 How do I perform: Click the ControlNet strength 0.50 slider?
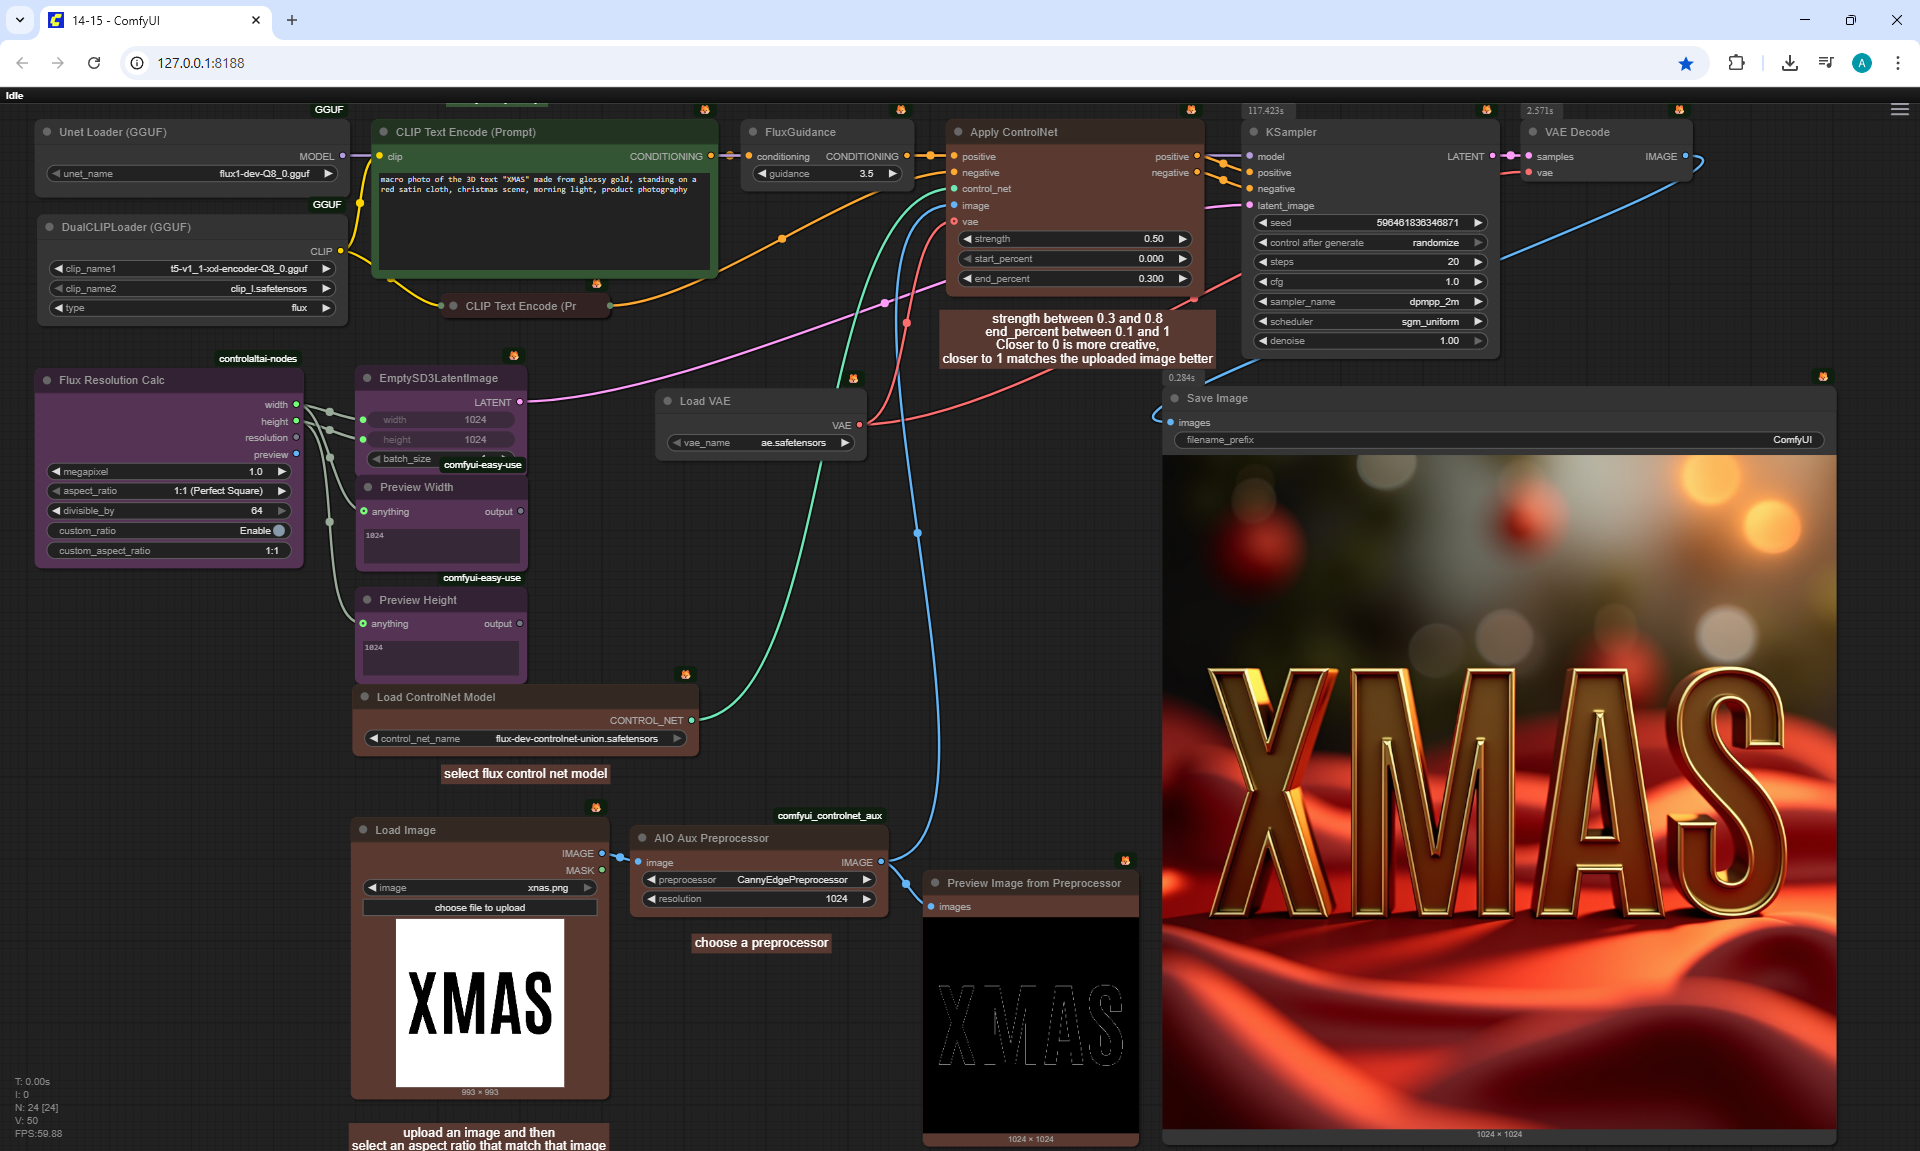(1074, 239)
